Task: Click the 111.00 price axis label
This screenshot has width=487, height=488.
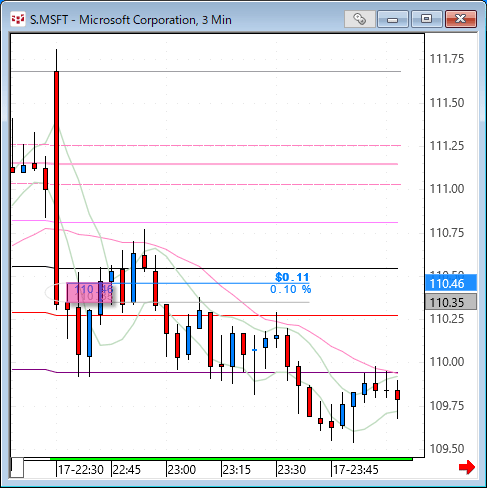Action: point(447,189)
